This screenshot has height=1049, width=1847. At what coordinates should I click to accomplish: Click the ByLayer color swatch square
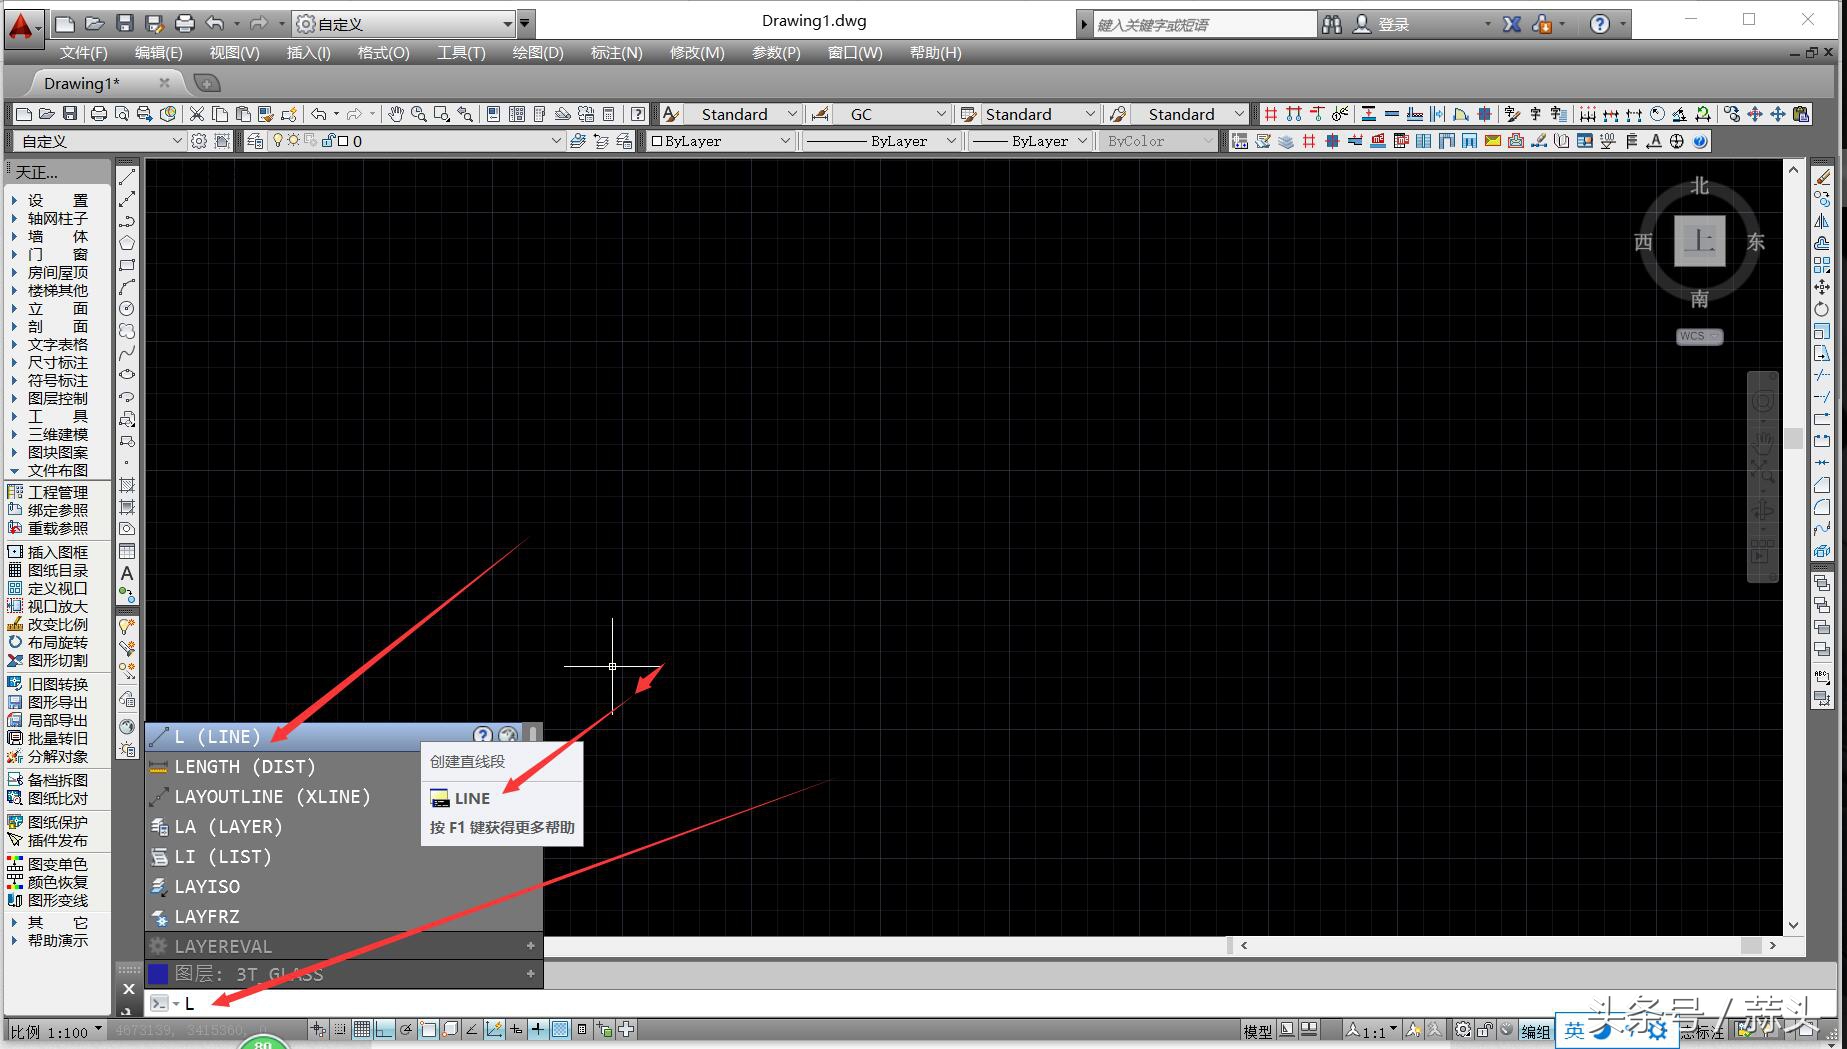pyautogui.click(x=657, y=141)
